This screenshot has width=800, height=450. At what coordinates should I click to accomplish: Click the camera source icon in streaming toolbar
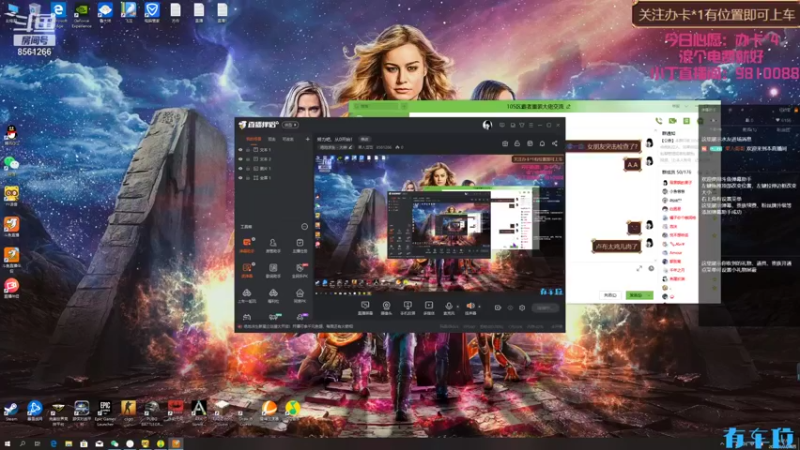click(386, 307)
